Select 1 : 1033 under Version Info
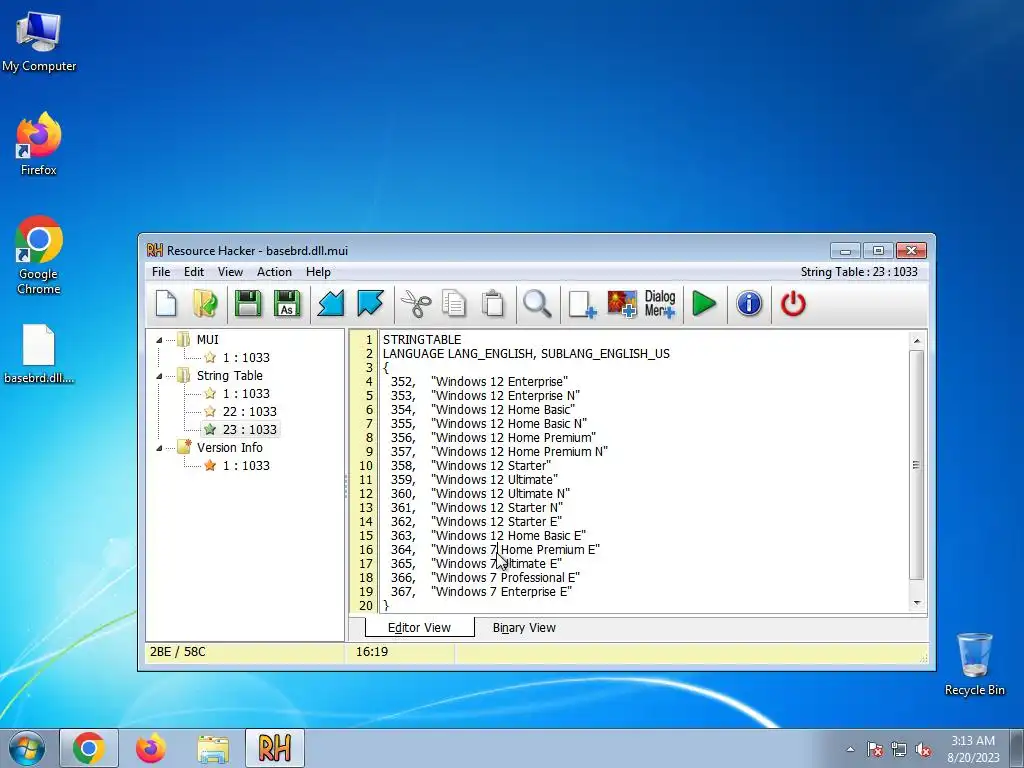 246,466
